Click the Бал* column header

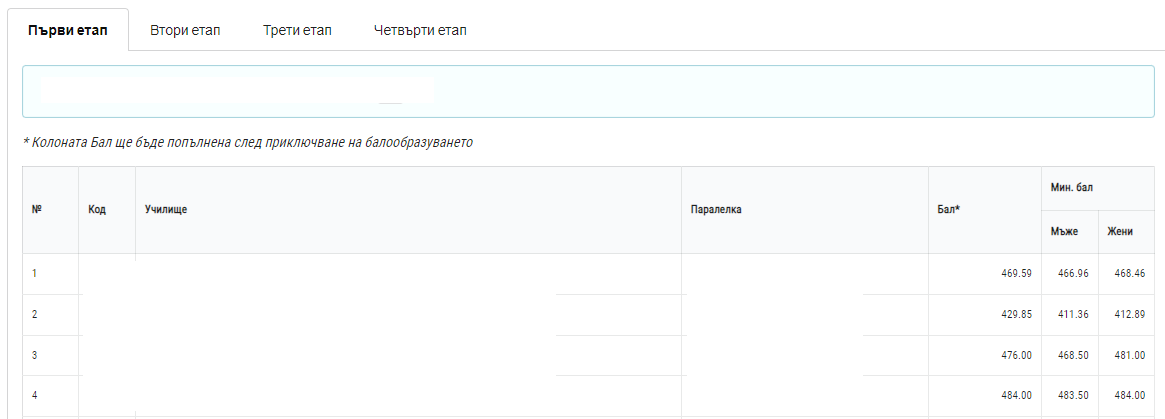(x=949, y=210)
